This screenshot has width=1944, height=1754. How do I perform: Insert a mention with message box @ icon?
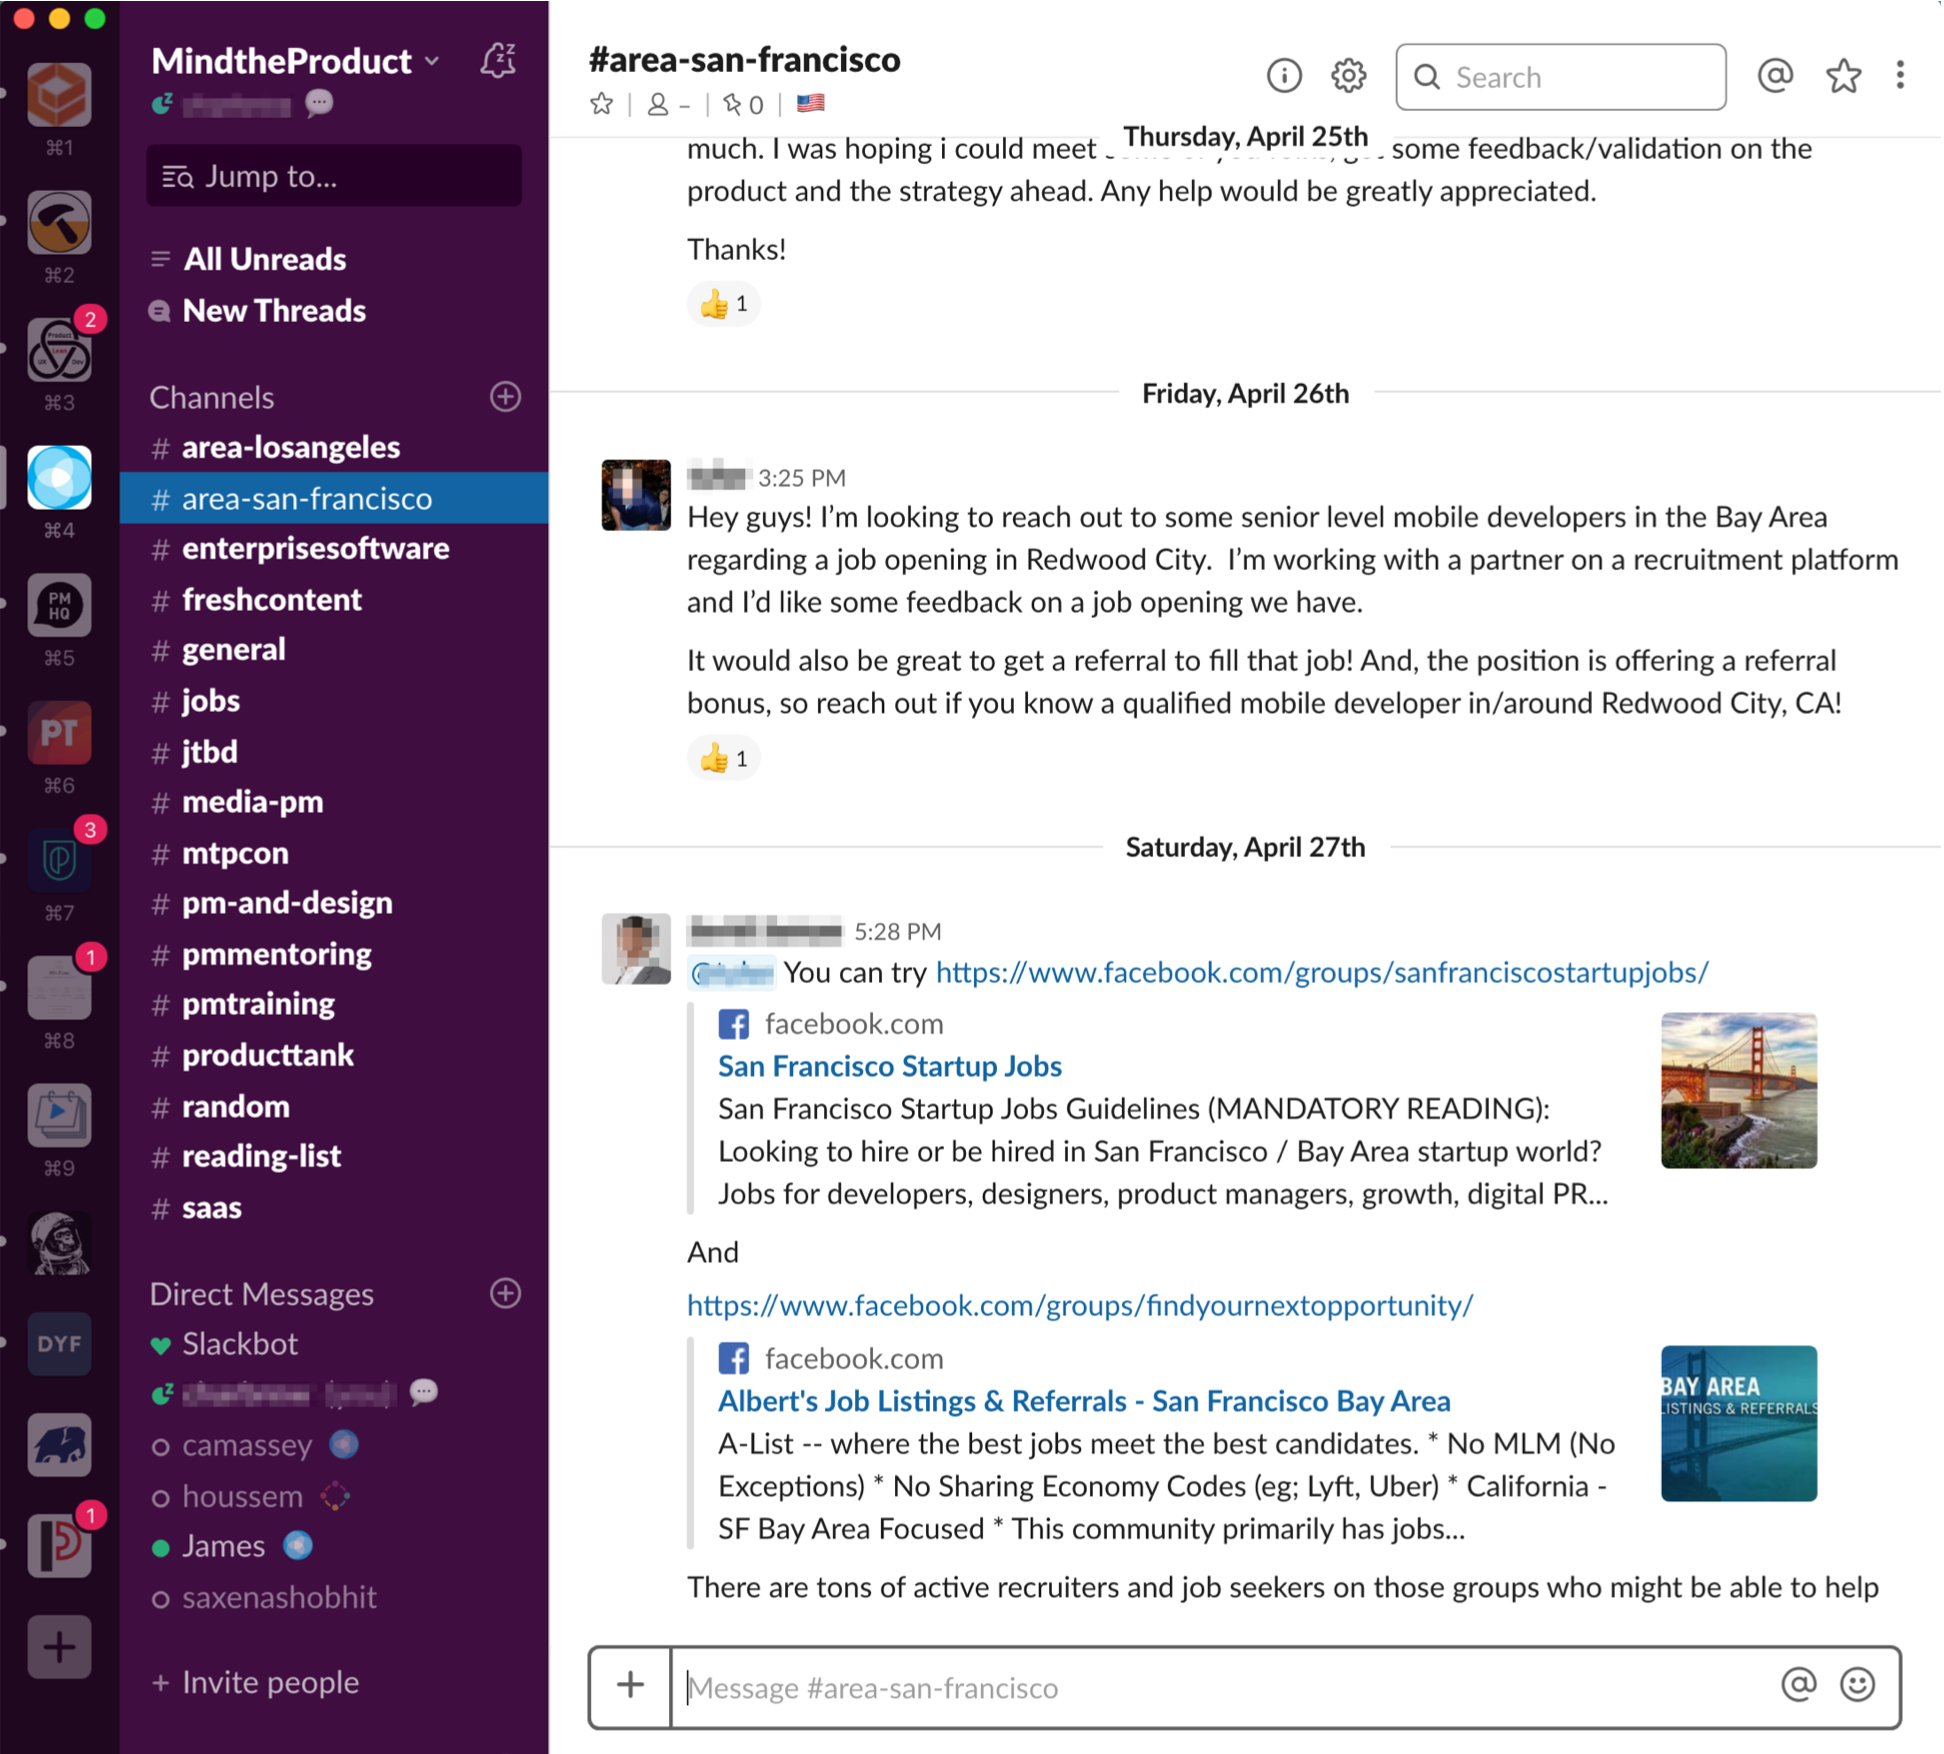[1798, 1685]
